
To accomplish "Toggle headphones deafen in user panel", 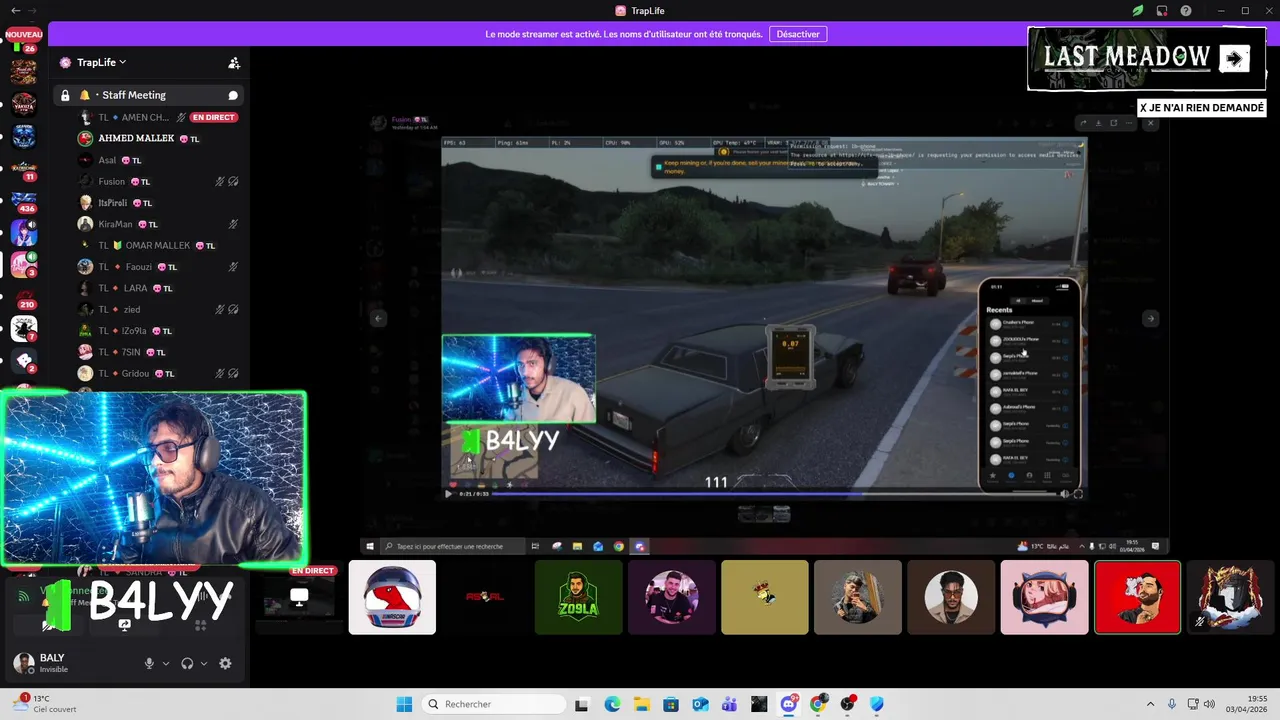I will click(187, 663).
